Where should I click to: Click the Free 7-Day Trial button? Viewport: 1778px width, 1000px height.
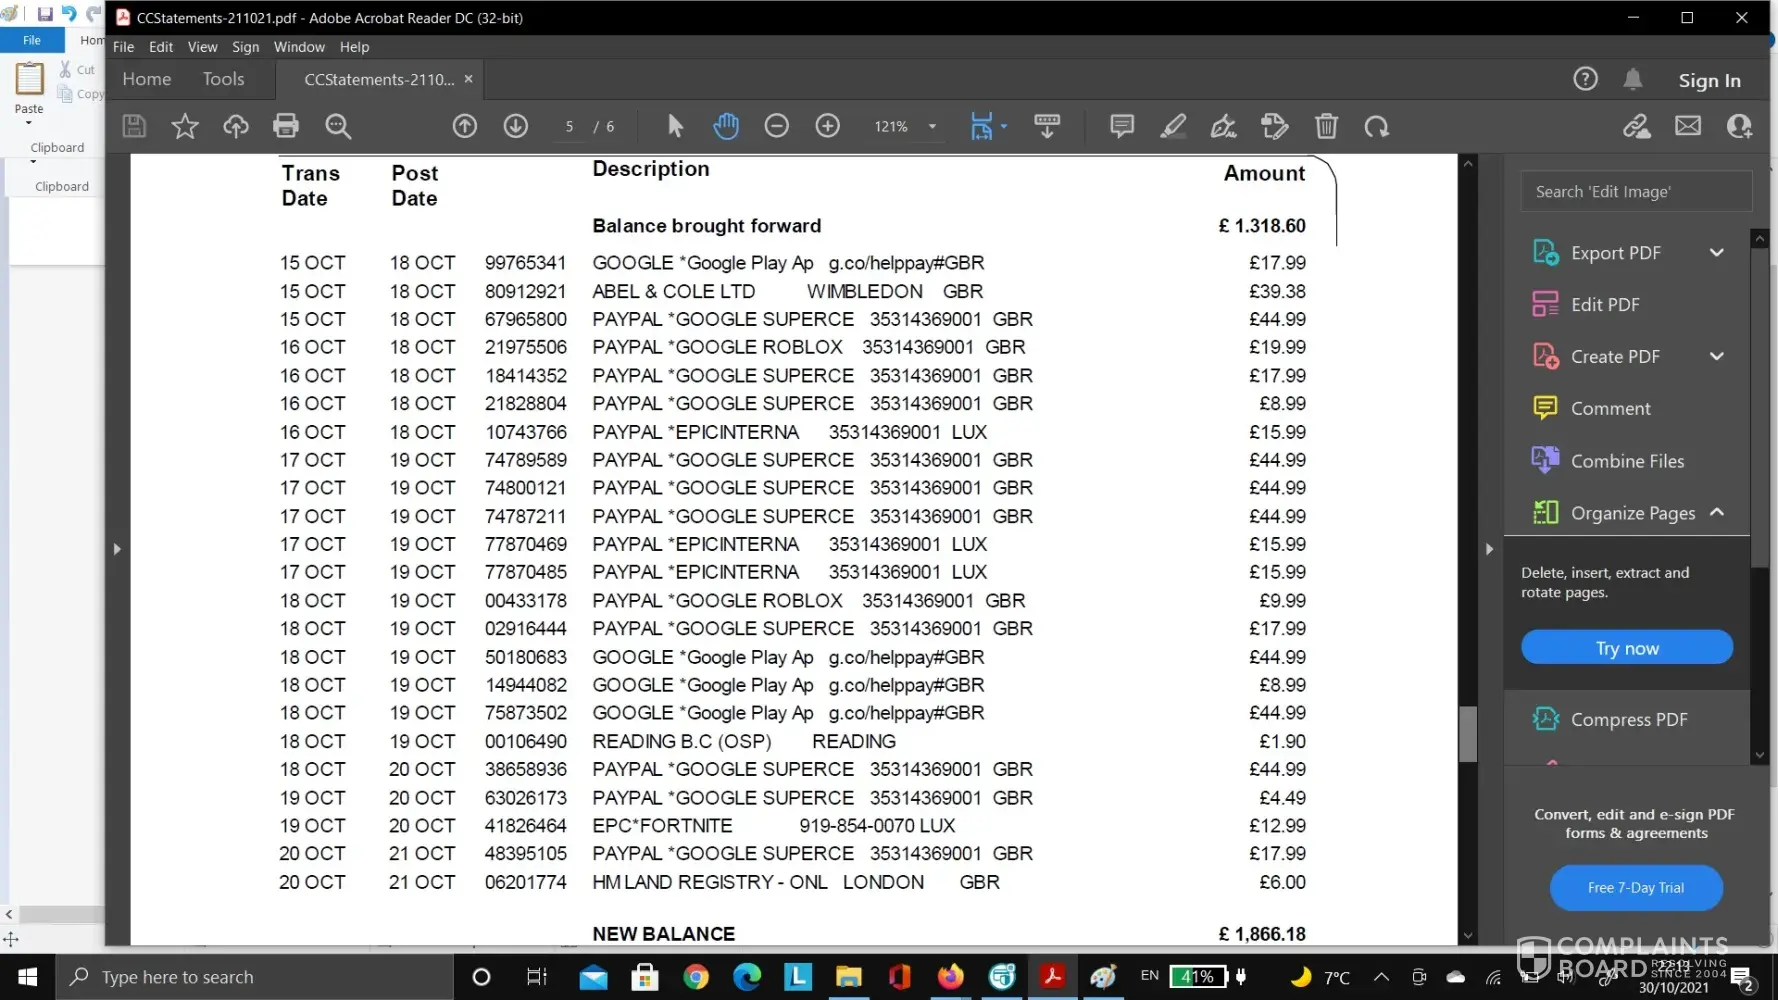point(1636,888)
